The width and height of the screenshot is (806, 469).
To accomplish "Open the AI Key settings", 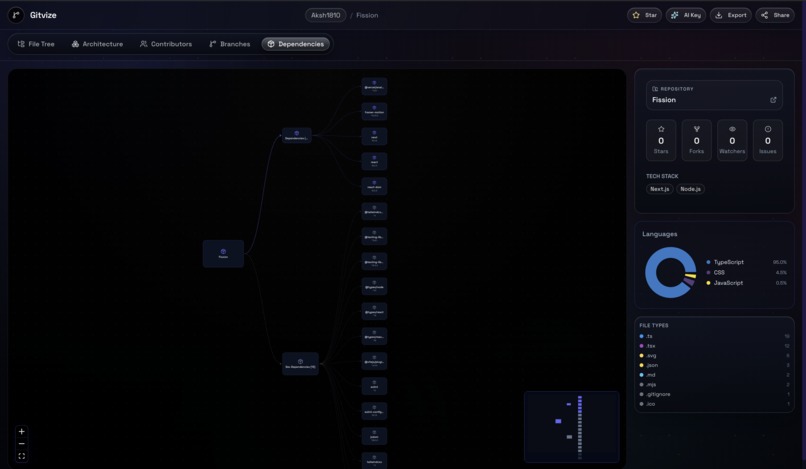I will (686, 15).
